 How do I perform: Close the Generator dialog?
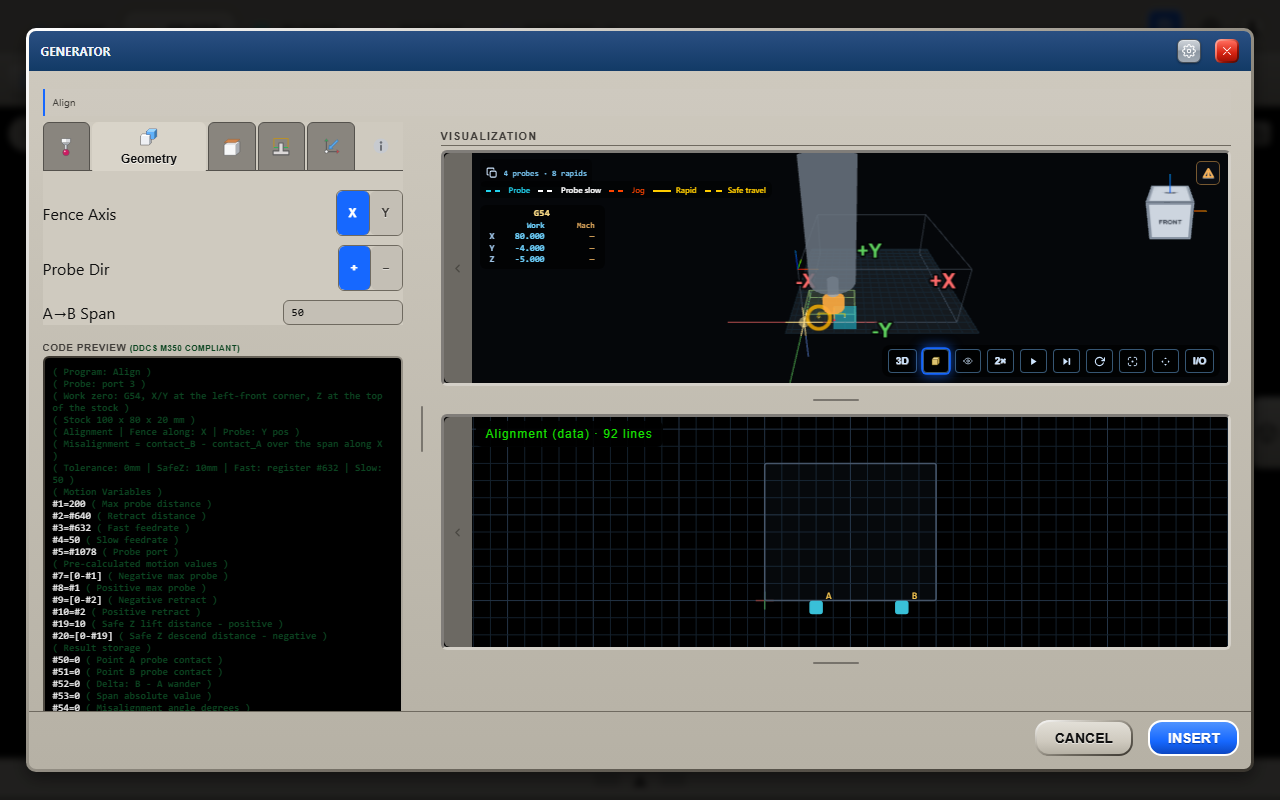pyautogui.click(x=1227, y=51)
